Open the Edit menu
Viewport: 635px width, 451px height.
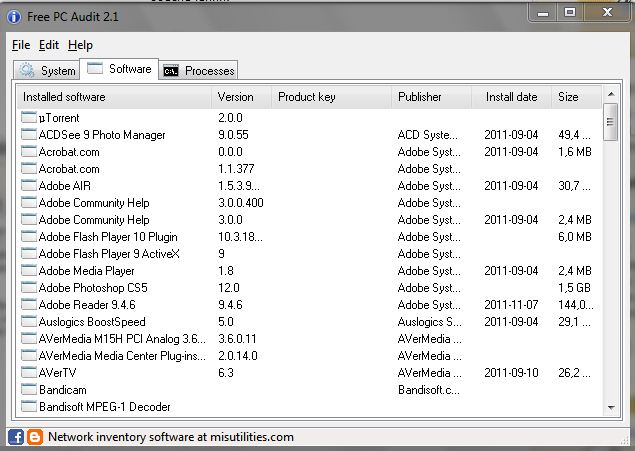(x=49, y=45)
